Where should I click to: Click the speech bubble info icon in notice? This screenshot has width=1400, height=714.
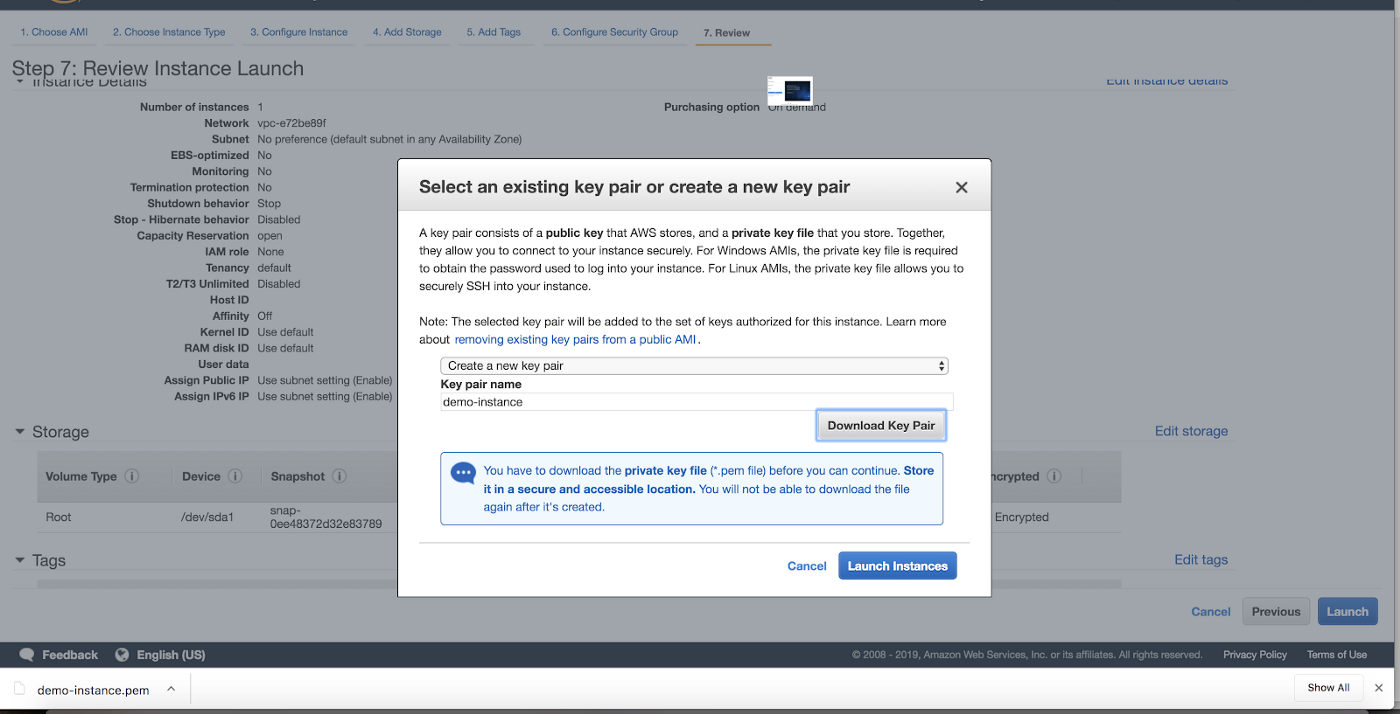463,473
